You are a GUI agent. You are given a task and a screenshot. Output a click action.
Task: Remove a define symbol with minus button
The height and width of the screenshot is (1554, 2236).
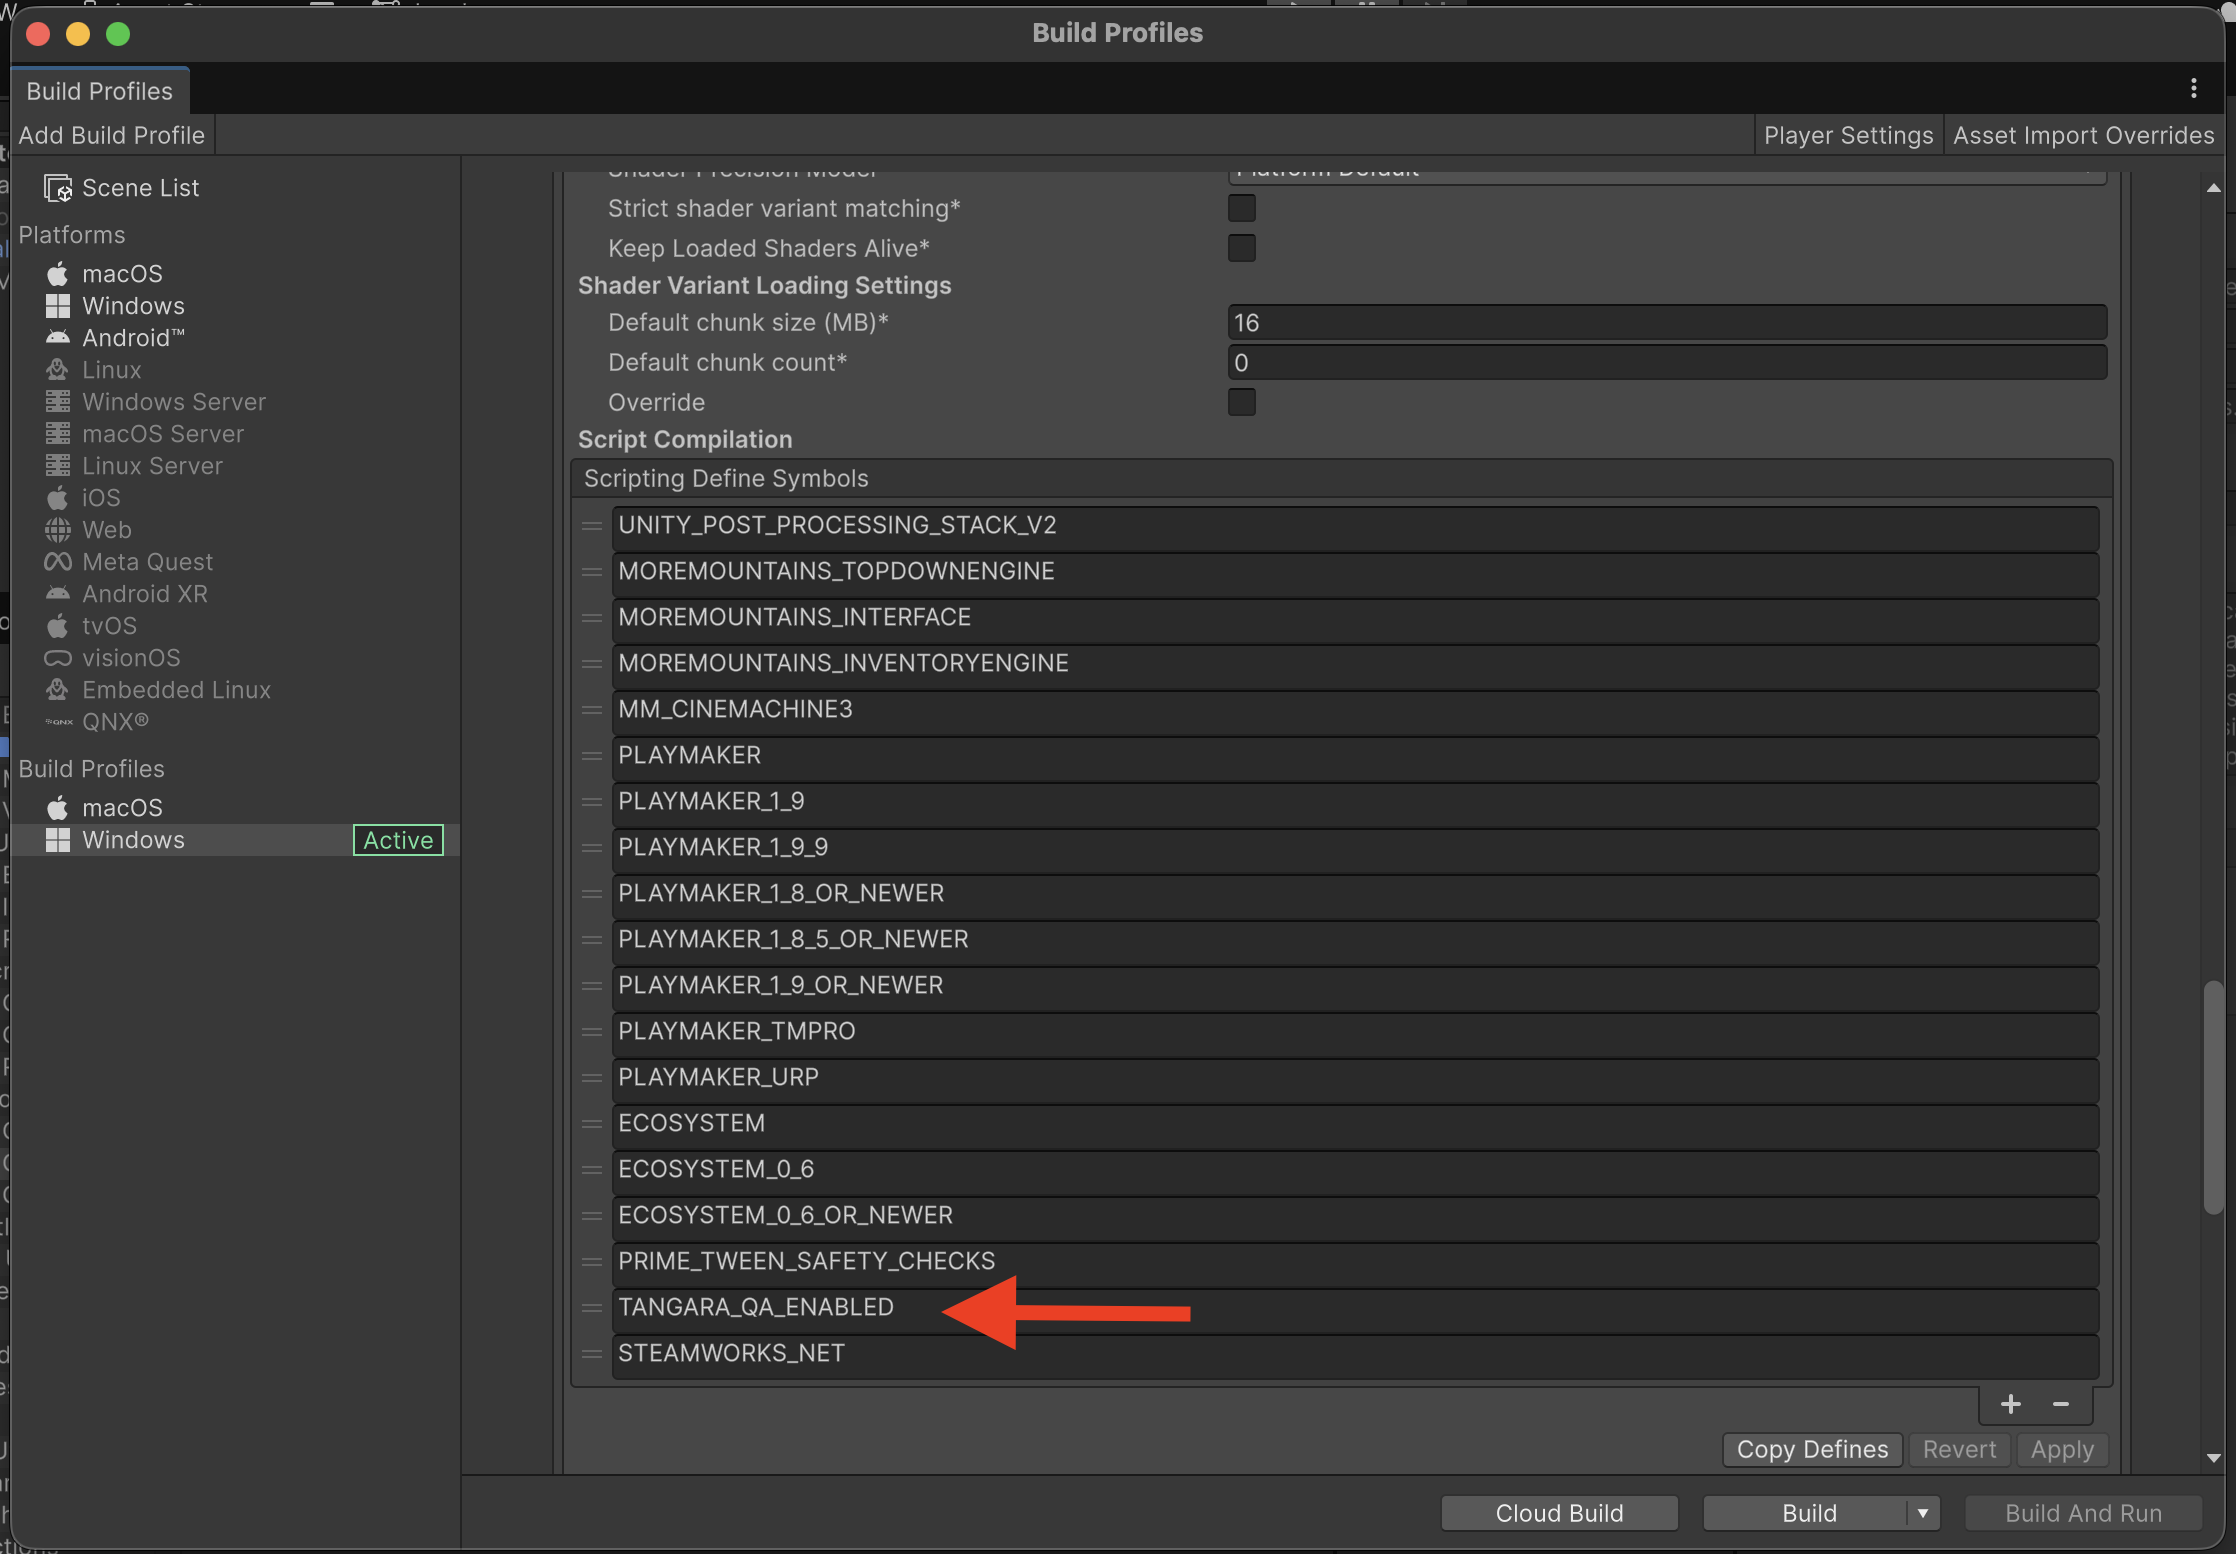[2060, 1404]
